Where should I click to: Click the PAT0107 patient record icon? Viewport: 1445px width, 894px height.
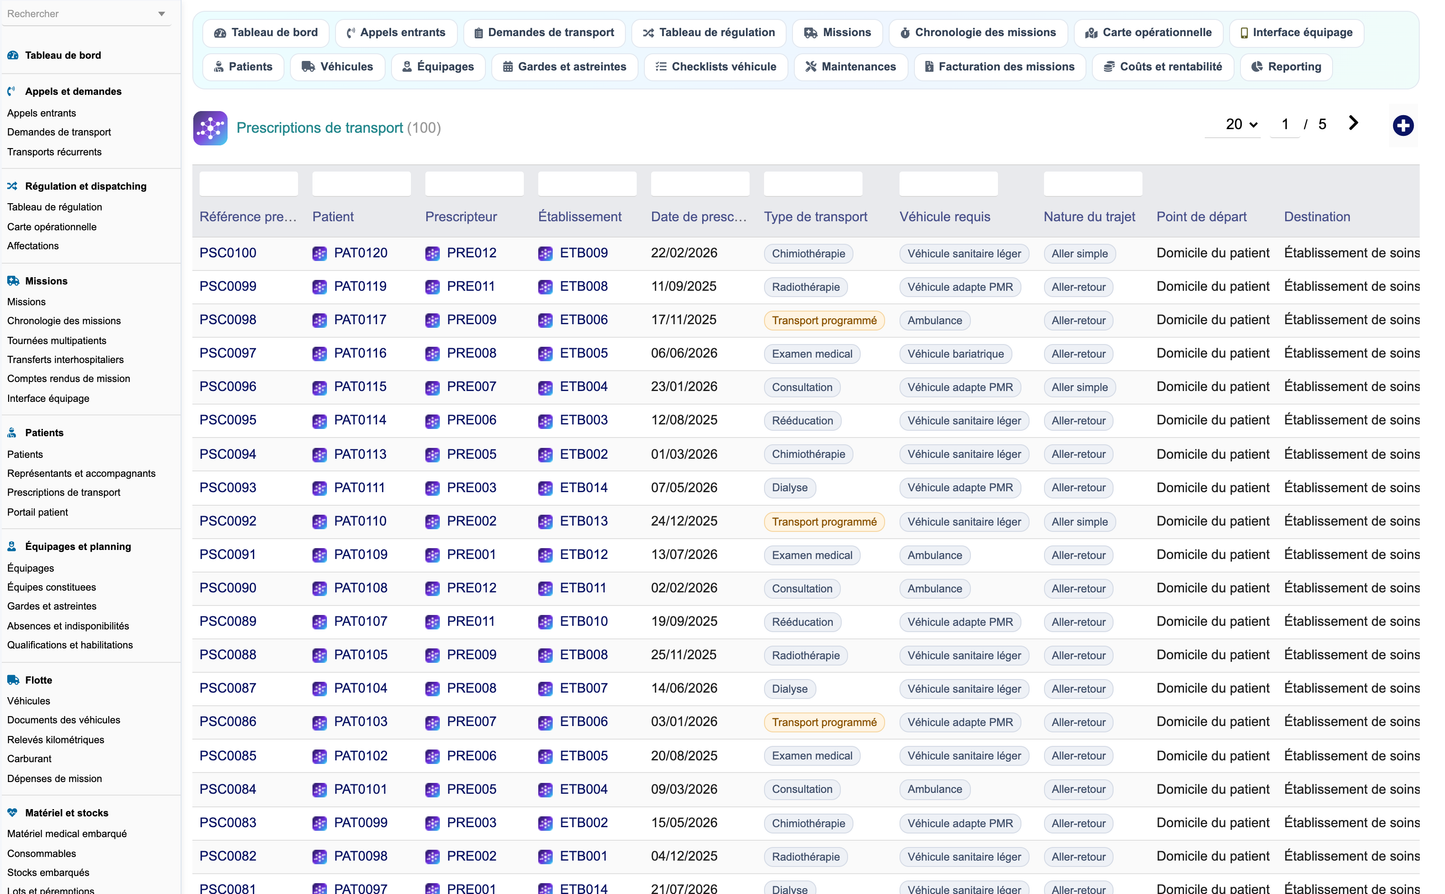(319, 622)
